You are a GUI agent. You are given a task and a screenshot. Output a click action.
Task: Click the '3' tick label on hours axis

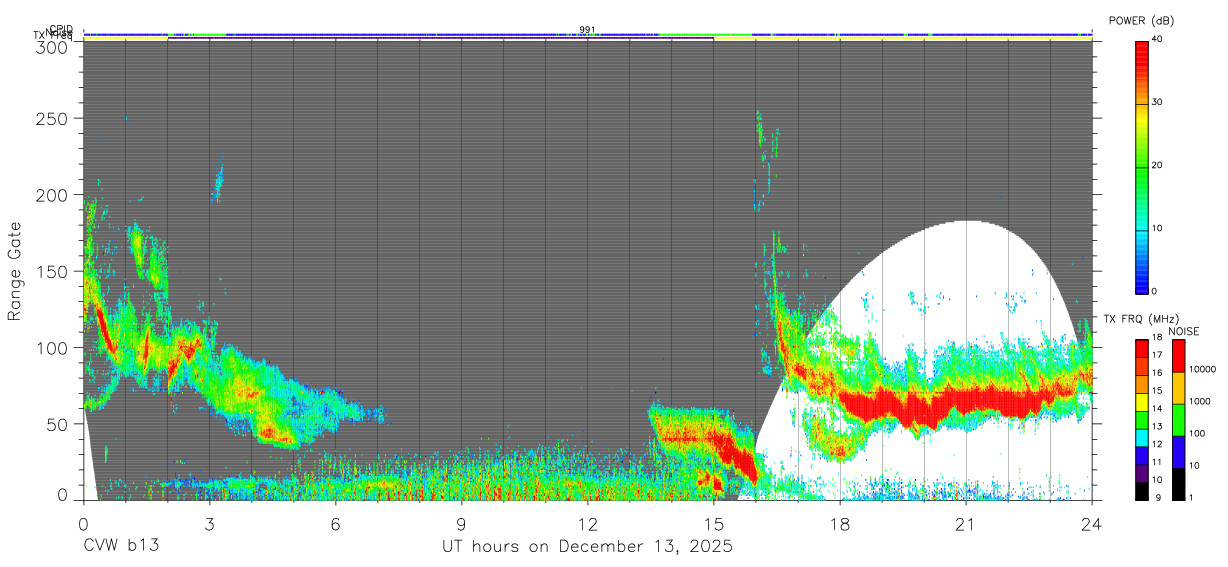pyautogui.click(x=209, y=522)
